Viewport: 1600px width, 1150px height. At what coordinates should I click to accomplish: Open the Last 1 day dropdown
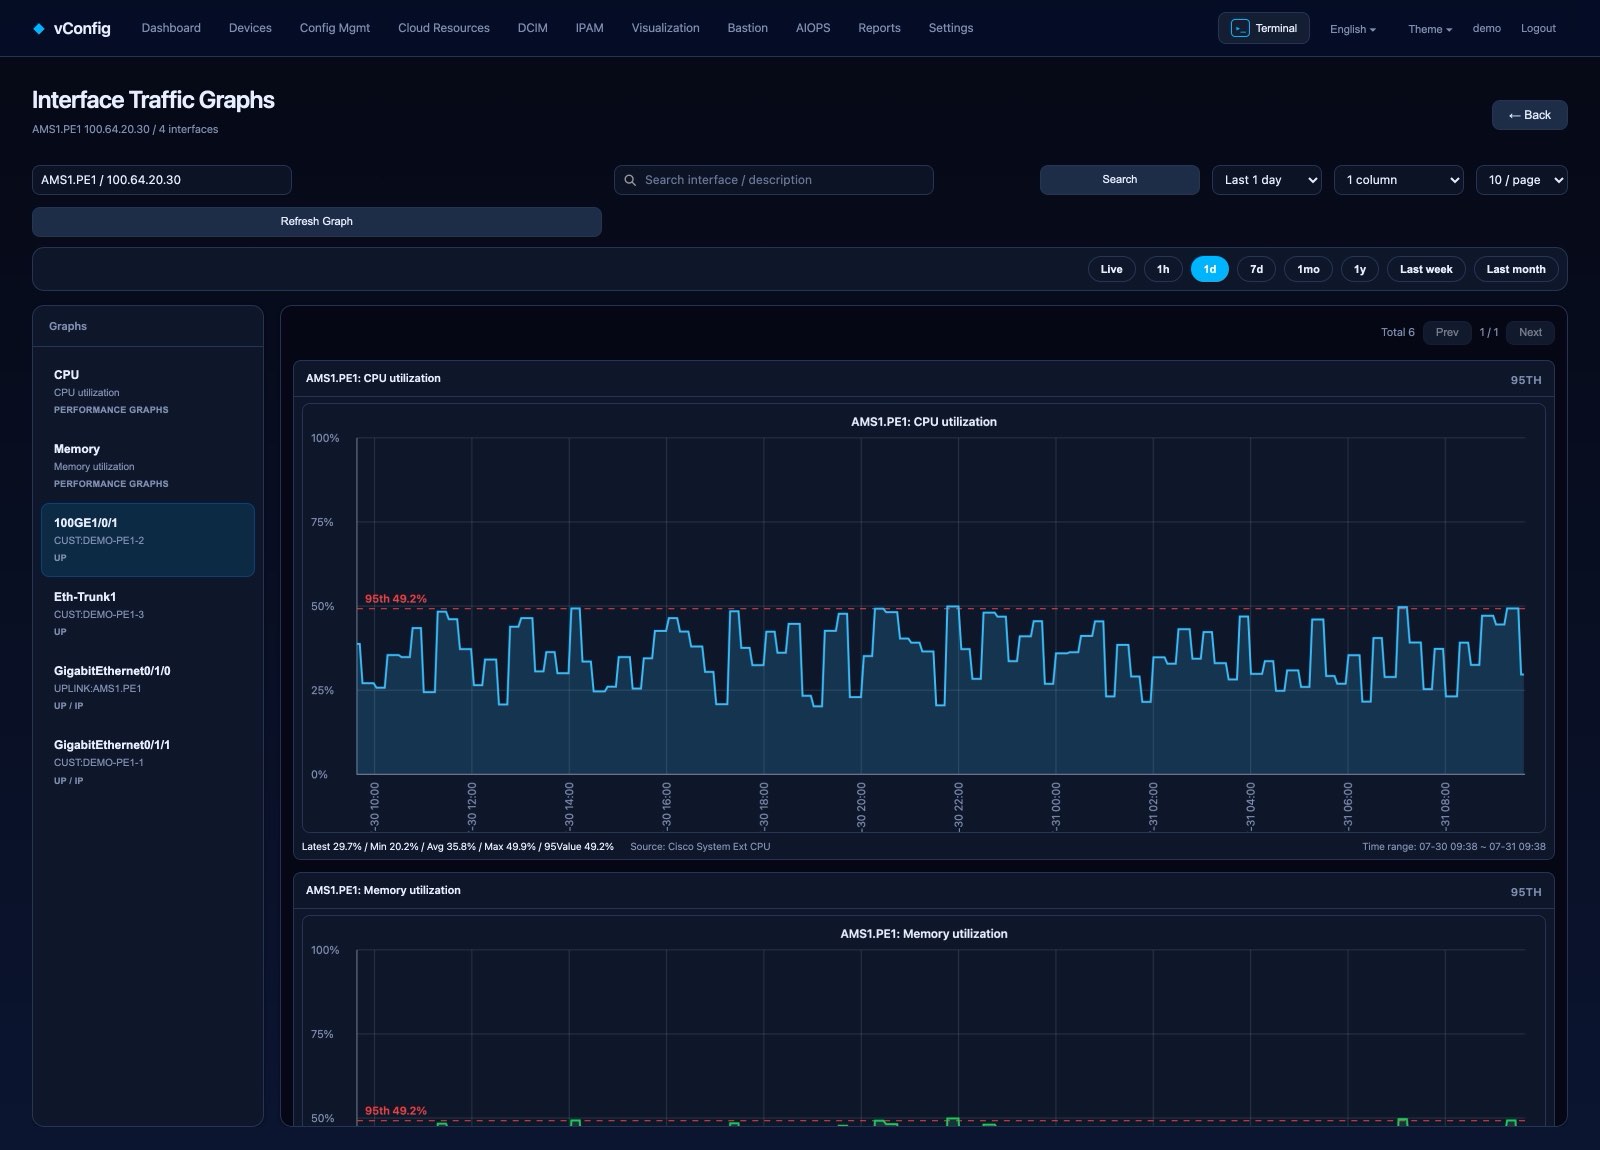[x=1266, y=180]
